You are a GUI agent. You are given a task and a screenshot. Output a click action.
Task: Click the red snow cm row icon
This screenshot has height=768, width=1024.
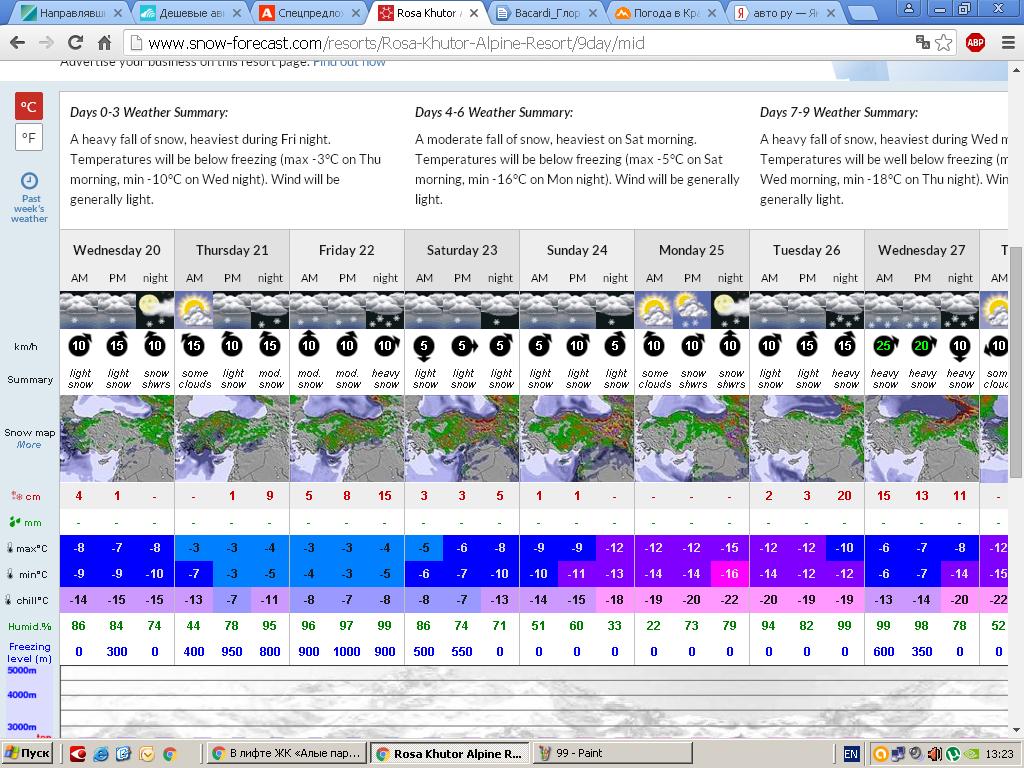click(16, 496)
